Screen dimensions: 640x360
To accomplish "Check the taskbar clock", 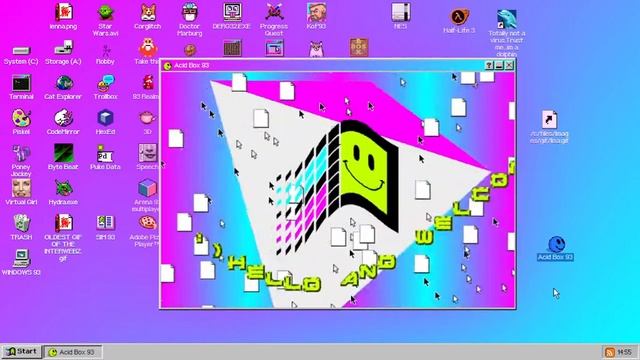I will click(x=624, y=352).
